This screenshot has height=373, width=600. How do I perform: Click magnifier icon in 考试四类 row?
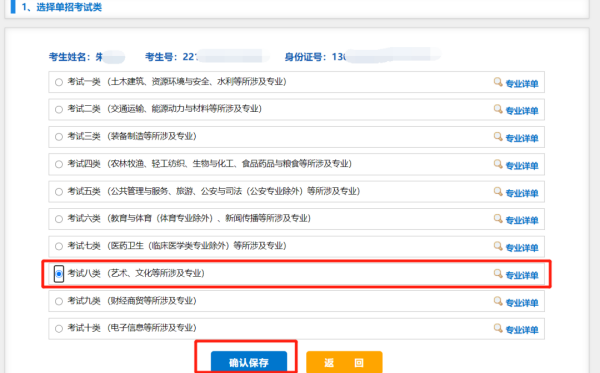pos(498,164)
